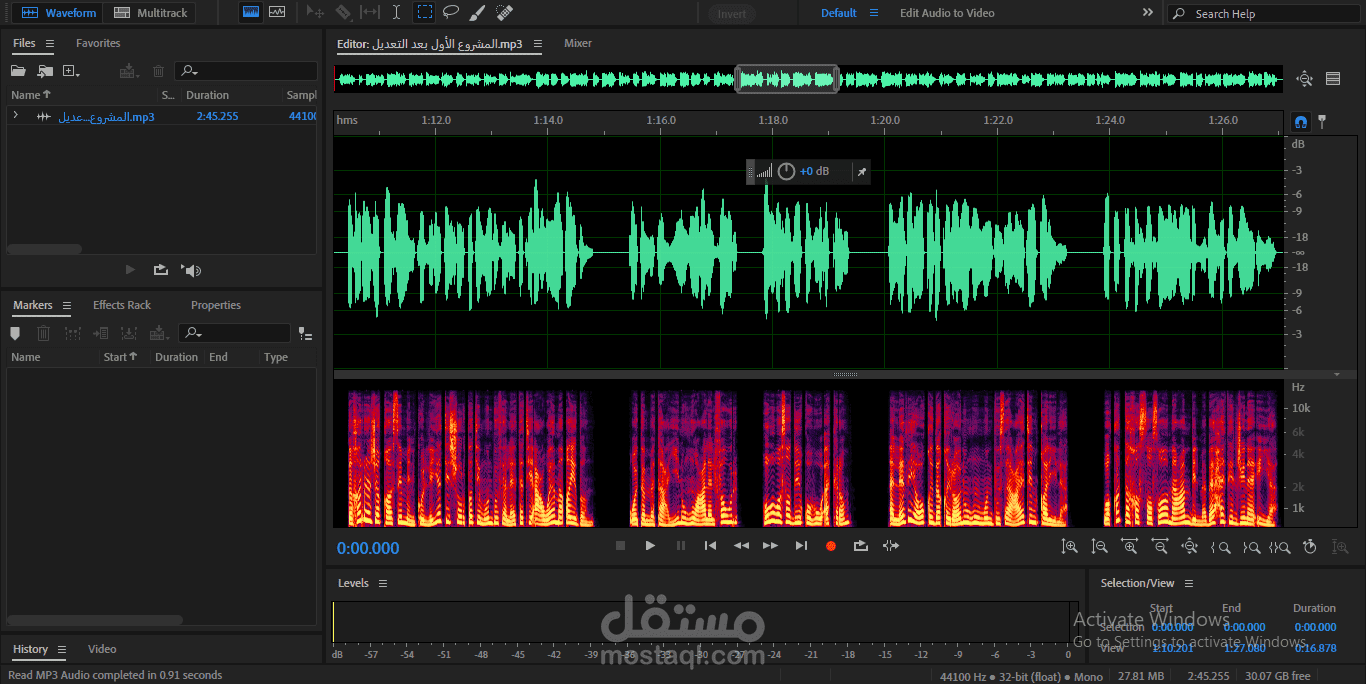Select the Time Selection tool
Image resolution: width=1366 pixels, height=684 pixels.
point(397,13)
